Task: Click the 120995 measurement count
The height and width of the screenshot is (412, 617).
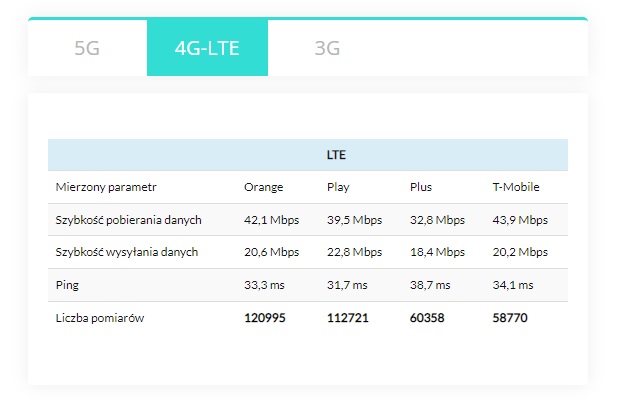Action: (x=264, y=318)
